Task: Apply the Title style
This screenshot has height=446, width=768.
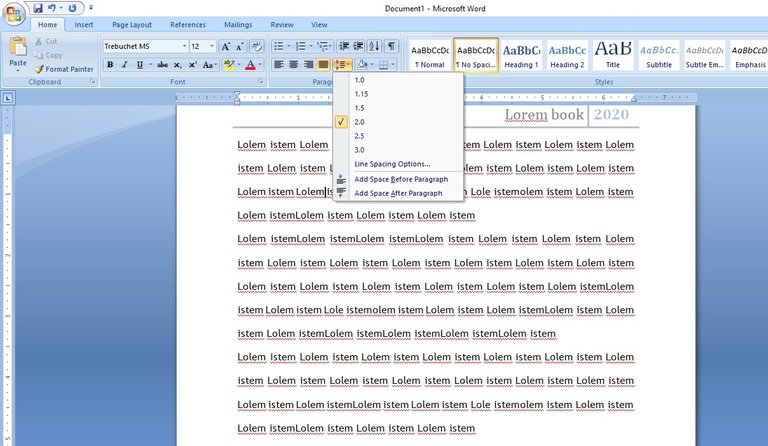Action: pyautogui.click(x=613, y=55)
